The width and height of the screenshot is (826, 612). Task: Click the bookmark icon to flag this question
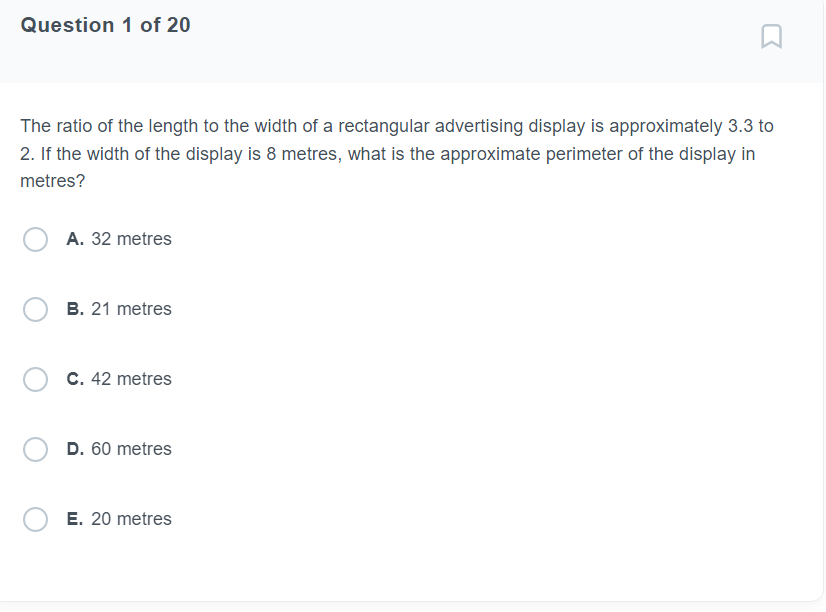tap(771, 37)
